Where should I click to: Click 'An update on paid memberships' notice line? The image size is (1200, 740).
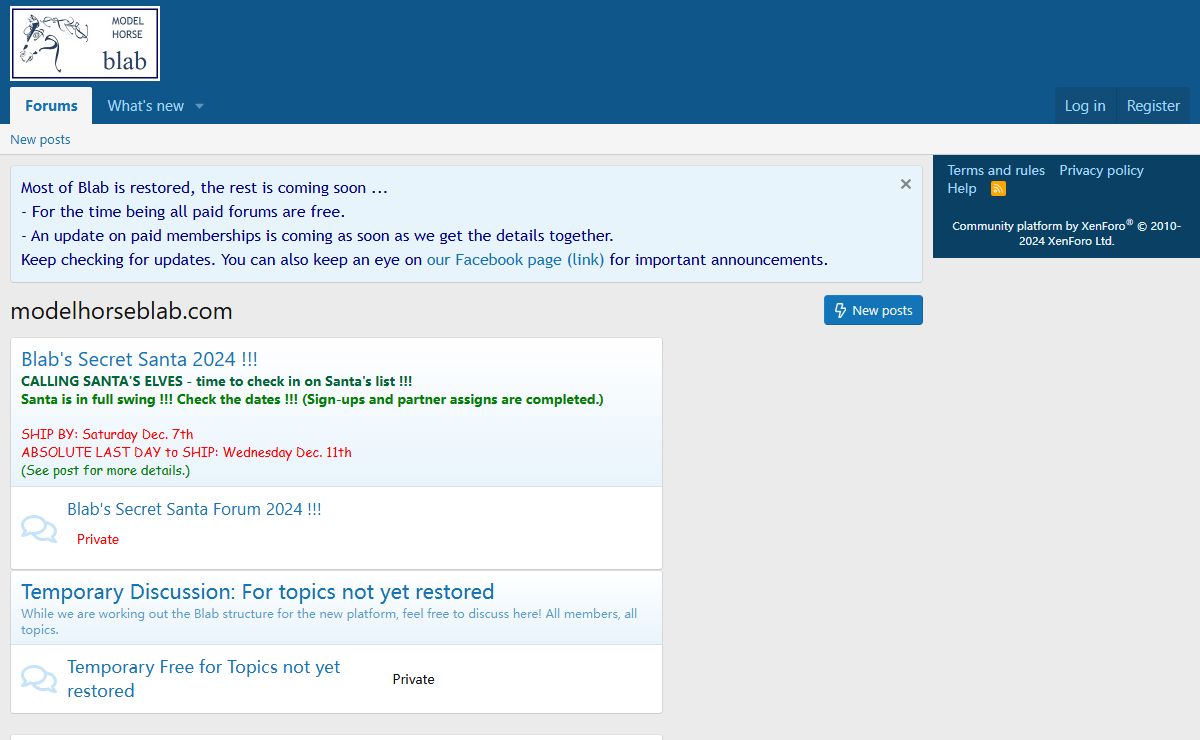(x=317, y=236)
